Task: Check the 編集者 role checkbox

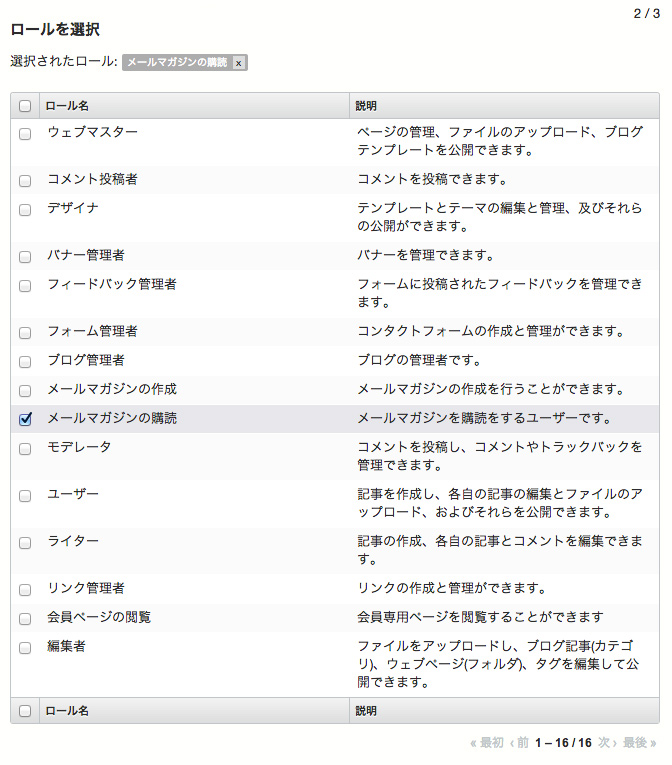Action: point(25,648)
